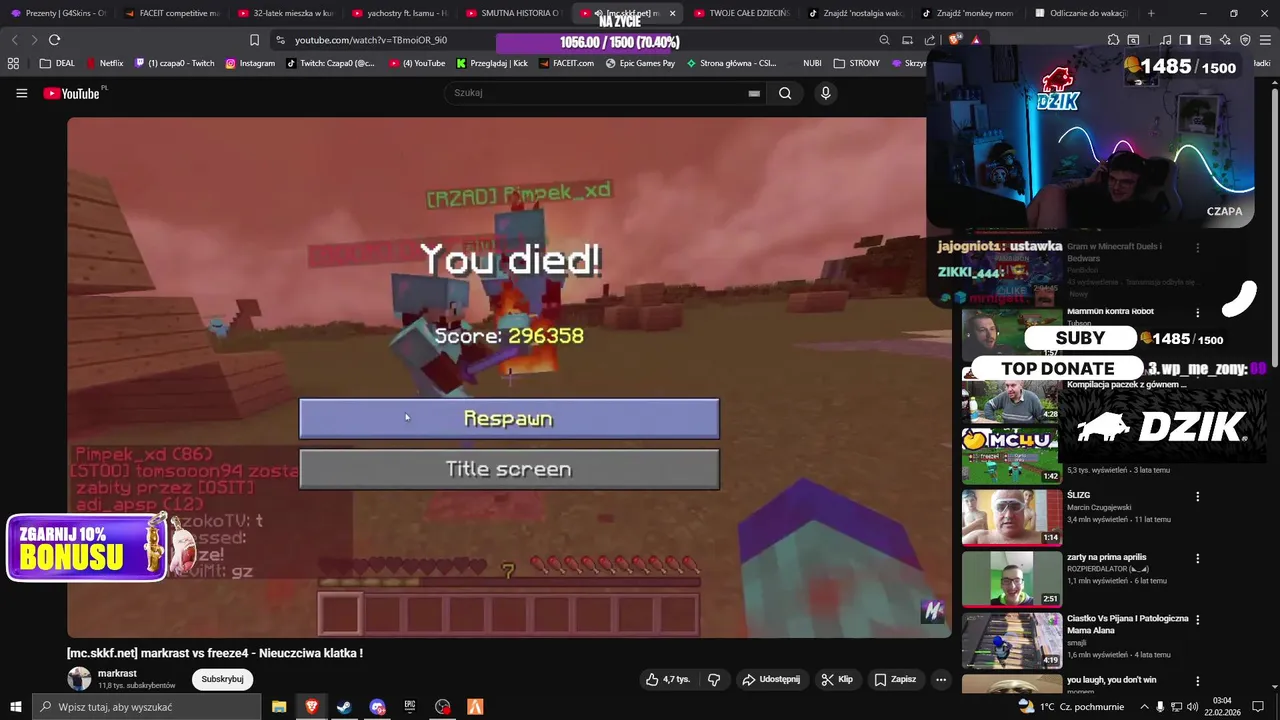
Task: Start voice search with the microphone
Action: click(x=825, y=93)
